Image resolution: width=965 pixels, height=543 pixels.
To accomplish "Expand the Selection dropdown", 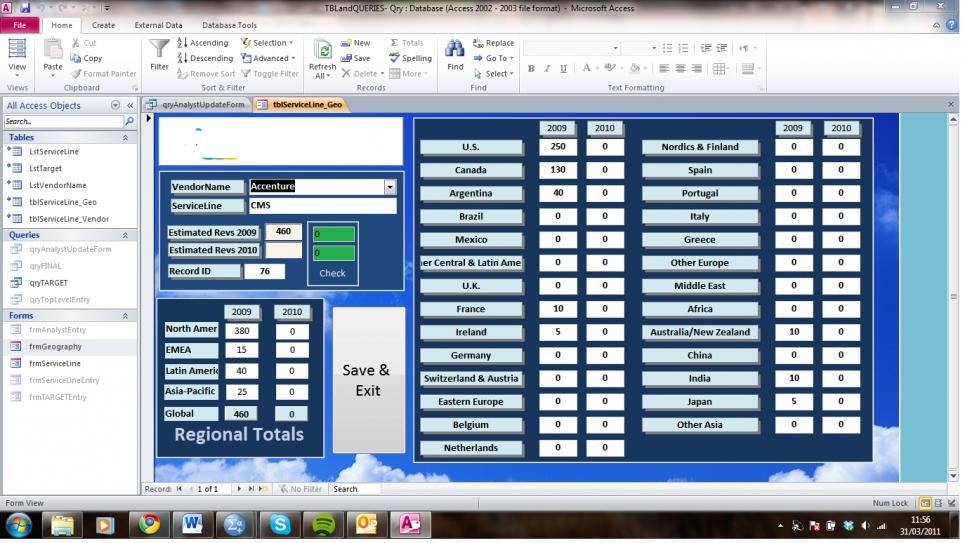I will pos(267,42).
